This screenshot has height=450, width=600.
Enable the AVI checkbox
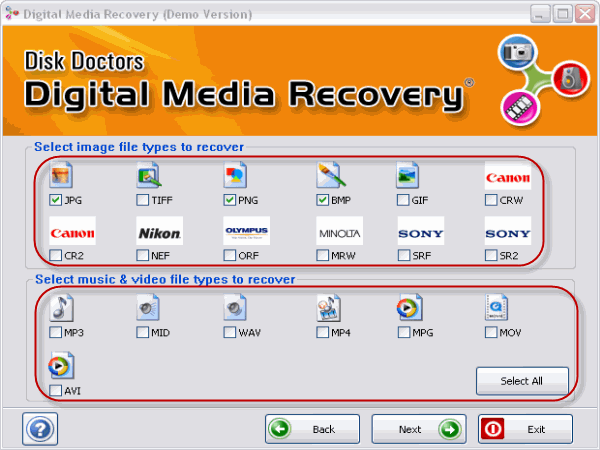[x=55, y=390]
